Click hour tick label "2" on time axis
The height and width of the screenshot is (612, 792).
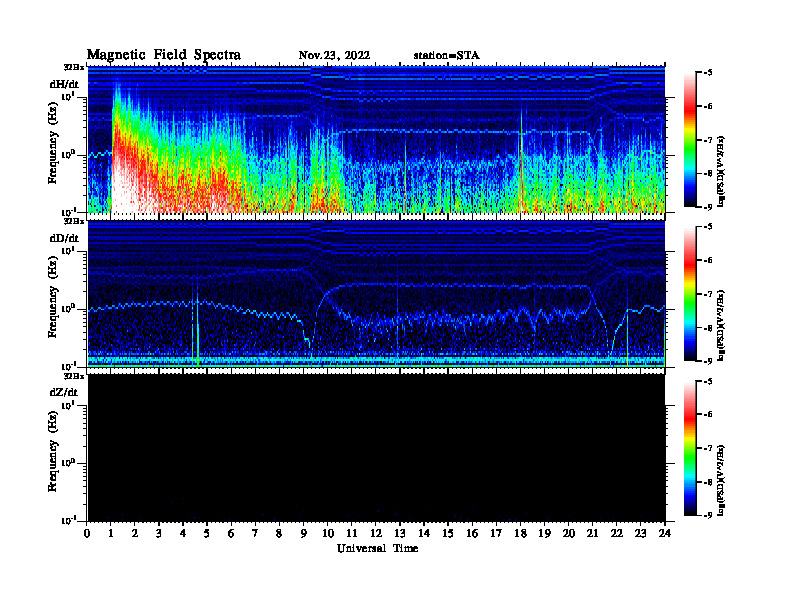coord(135,533)
